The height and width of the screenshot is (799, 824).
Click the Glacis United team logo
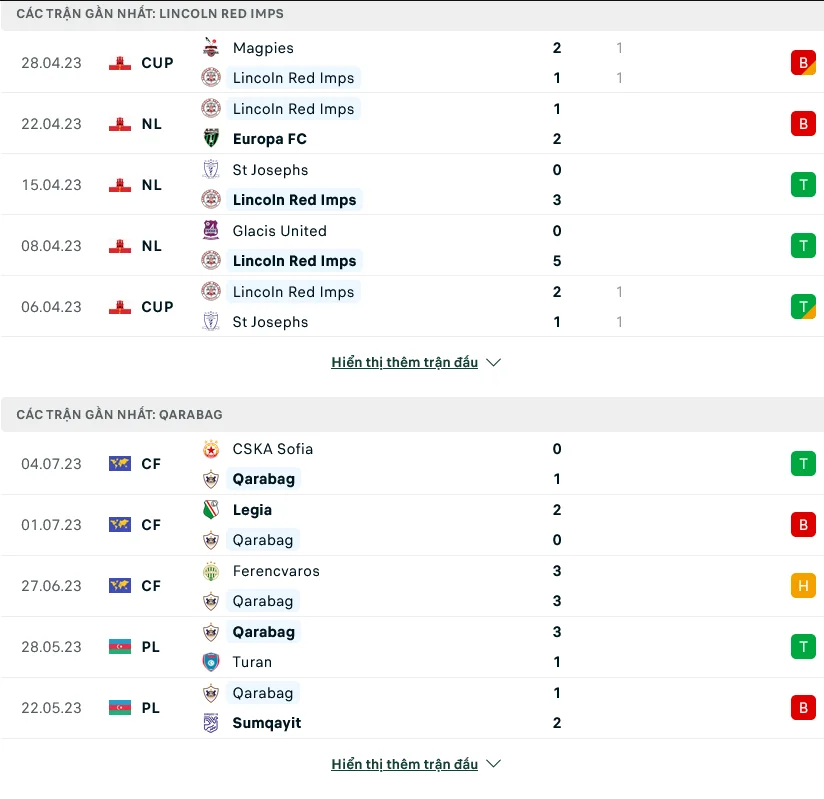211,230
